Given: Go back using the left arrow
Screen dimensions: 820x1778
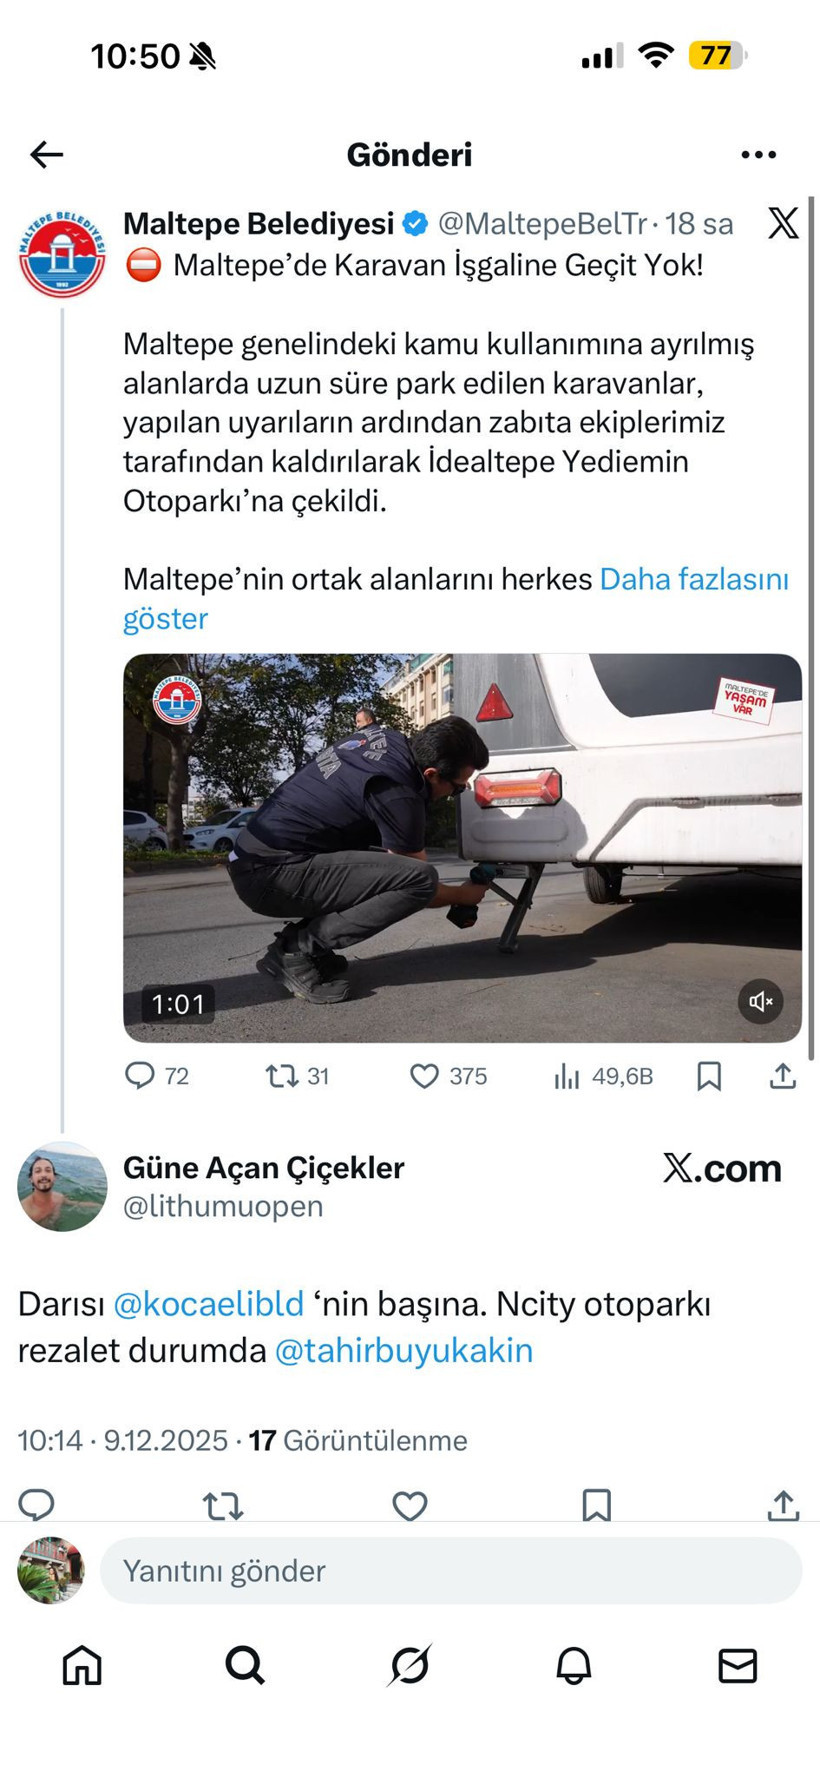Looking at the screenshot, I should pos(44,154).
